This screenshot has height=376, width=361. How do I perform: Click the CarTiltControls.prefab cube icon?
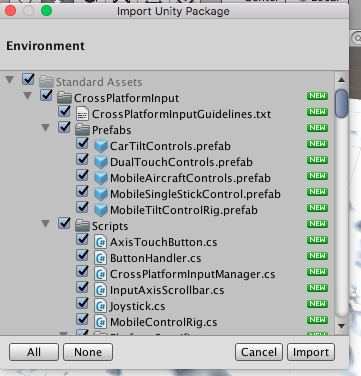pyautogui.click(x=100, y=146)
